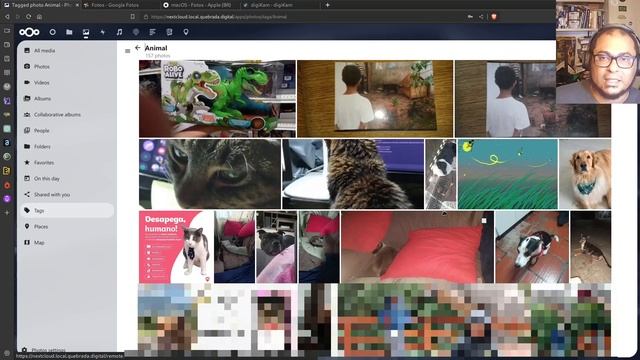Open the narrow black-and-white dog photo

pos(440,174)
